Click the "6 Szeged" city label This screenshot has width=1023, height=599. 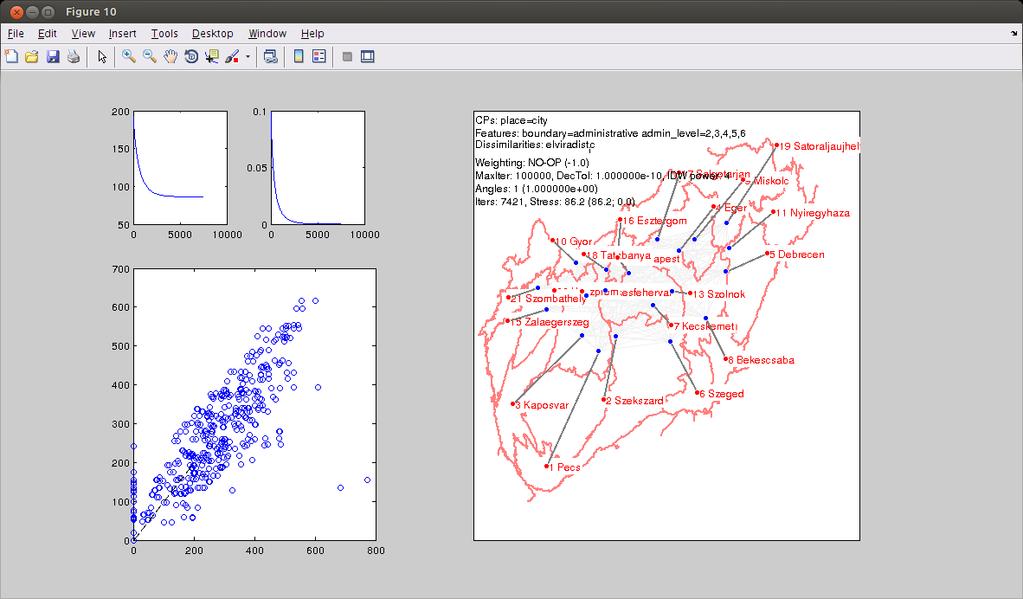[722, 394]
